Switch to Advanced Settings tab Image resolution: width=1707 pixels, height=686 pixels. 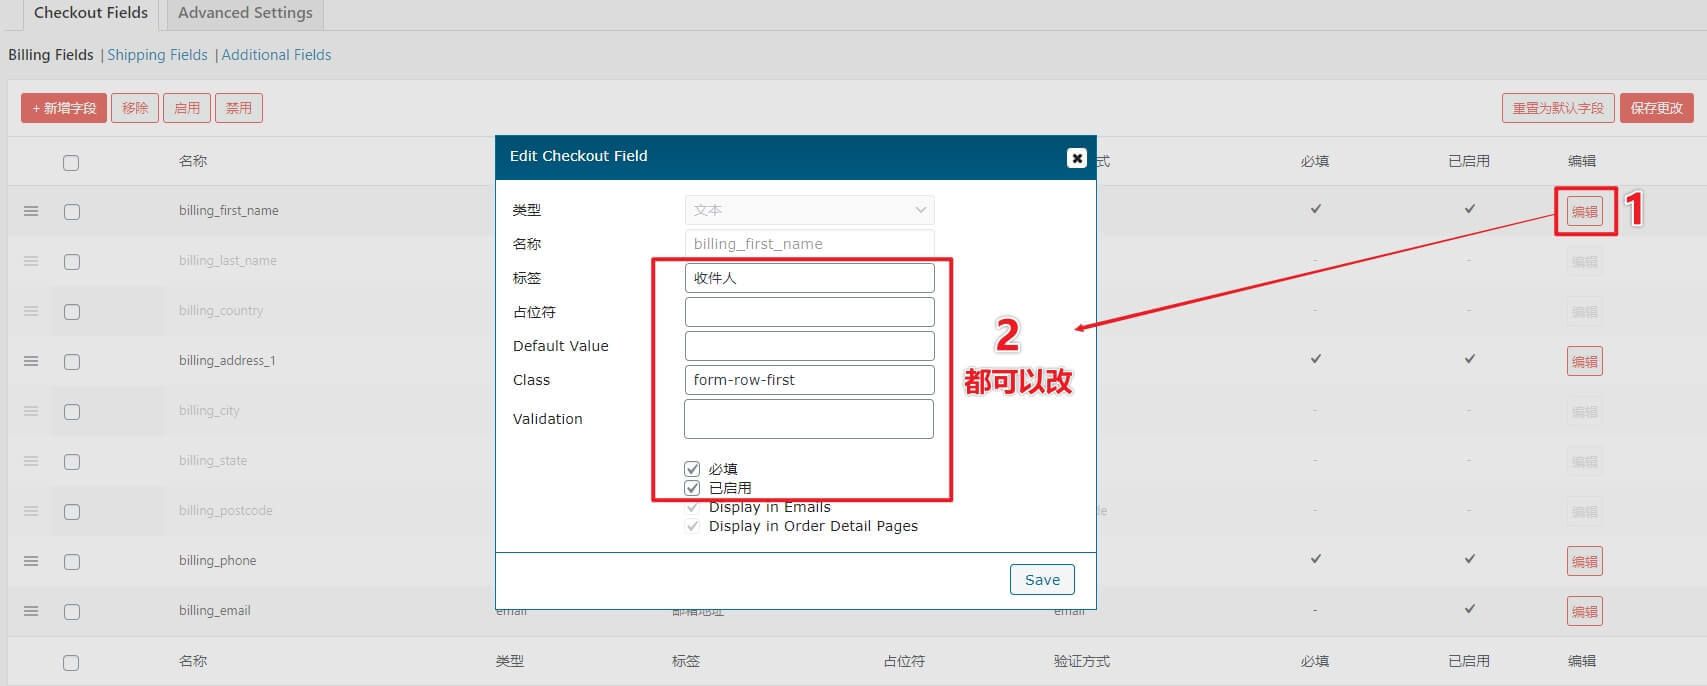click(245, 14)
